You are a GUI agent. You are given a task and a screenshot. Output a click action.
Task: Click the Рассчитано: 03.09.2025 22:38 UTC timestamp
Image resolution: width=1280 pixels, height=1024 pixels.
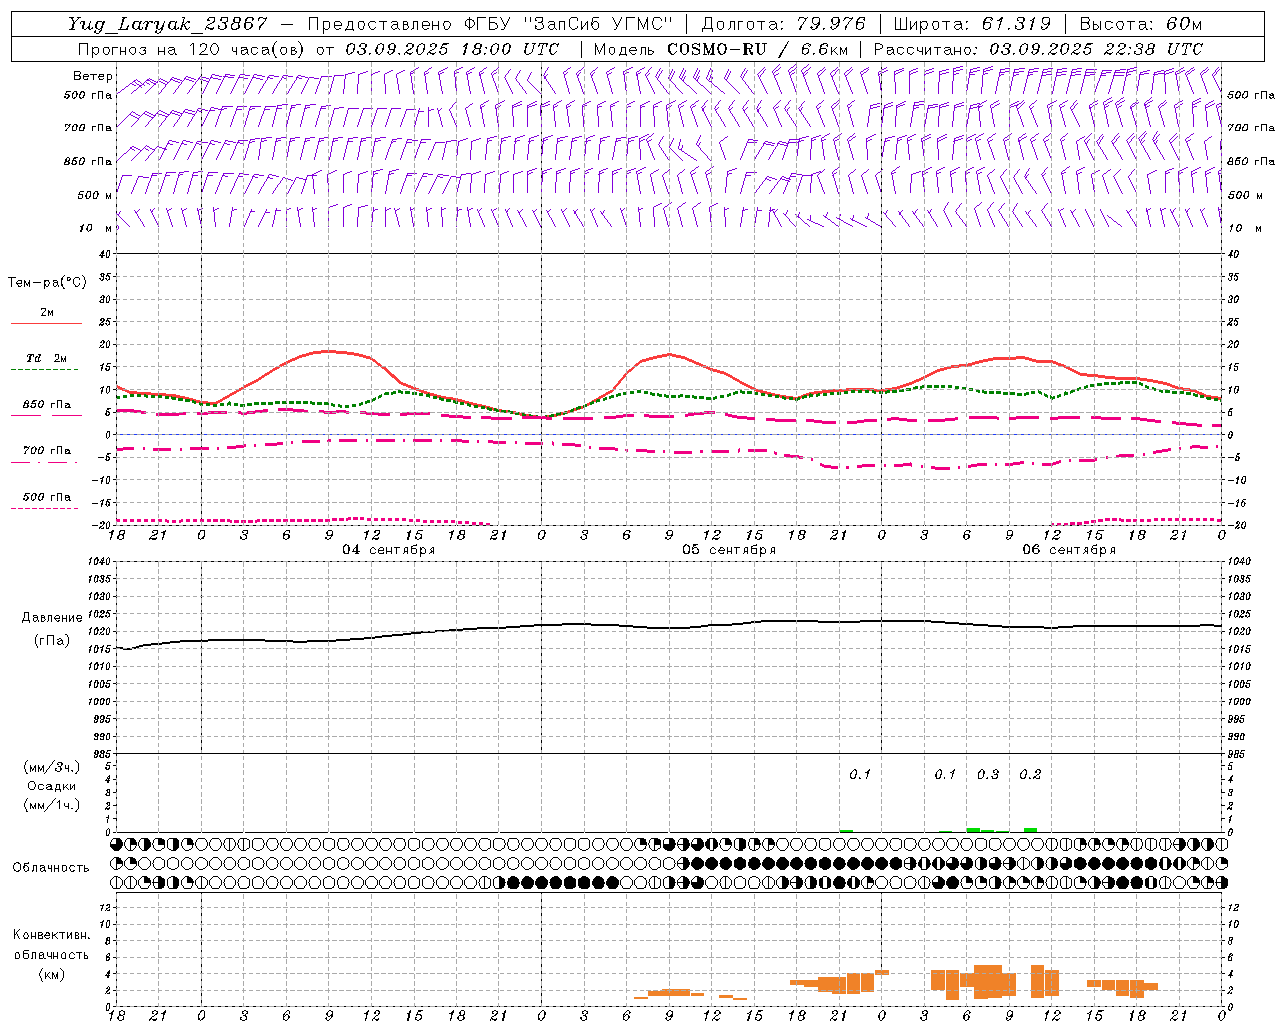point(1038,49)
